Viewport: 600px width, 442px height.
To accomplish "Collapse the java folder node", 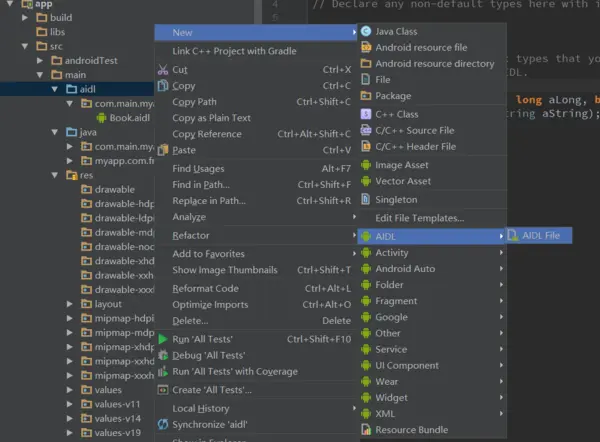I will pyautogui.click(x=55, y=132).
